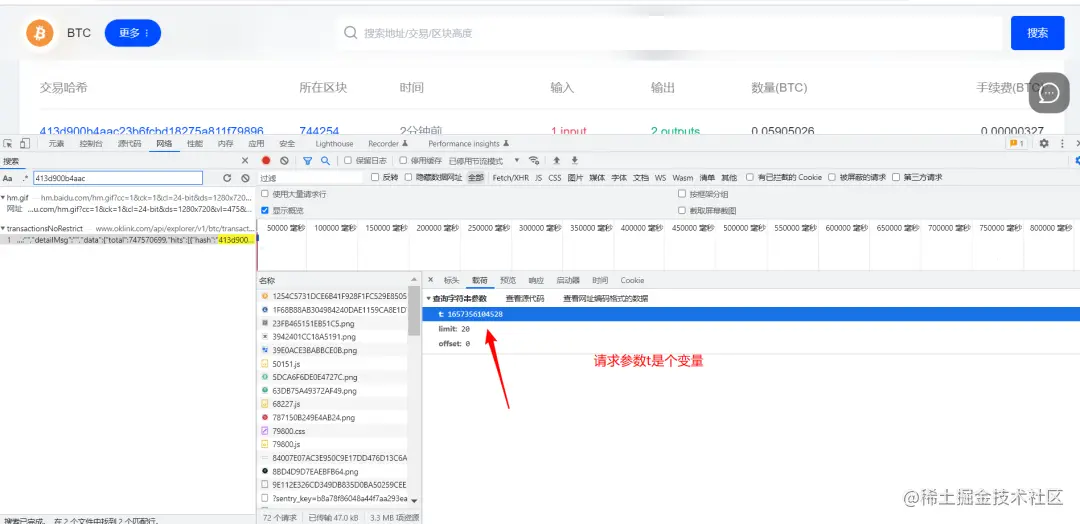Filter requests by WS type
This screenshot has width=1080, height=524.
pyautogui.click(x=661, y=178)
